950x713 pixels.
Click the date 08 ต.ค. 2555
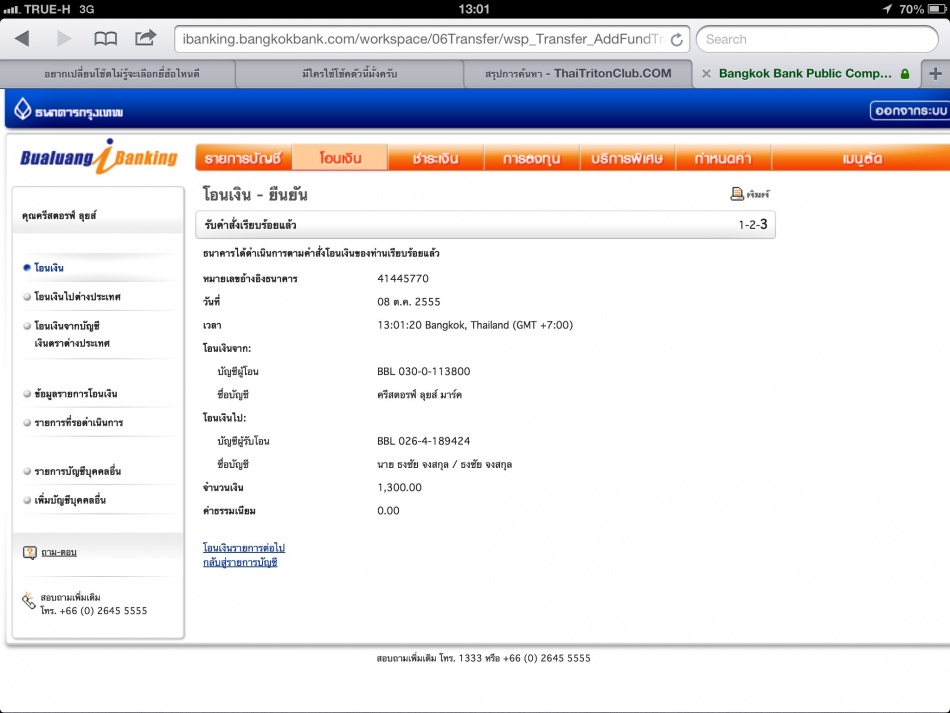pyautogui.click(x=408, y=302)
